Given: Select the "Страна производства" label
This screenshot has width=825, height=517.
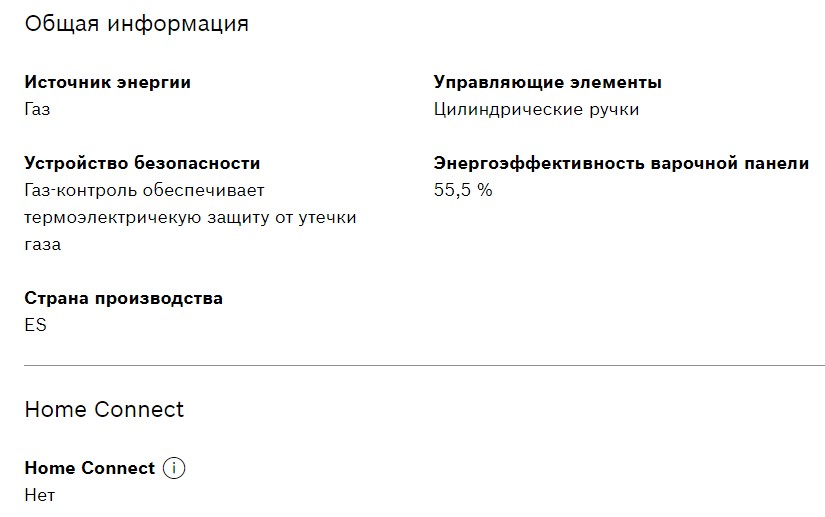Looking at the screenshot, I should pos(123,298).
